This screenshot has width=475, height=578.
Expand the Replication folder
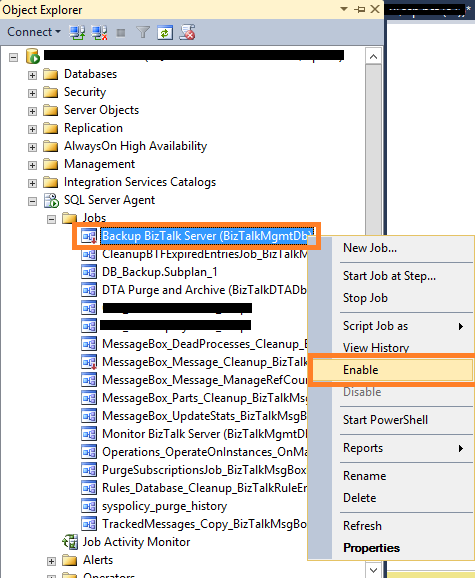tap(32, 129)
